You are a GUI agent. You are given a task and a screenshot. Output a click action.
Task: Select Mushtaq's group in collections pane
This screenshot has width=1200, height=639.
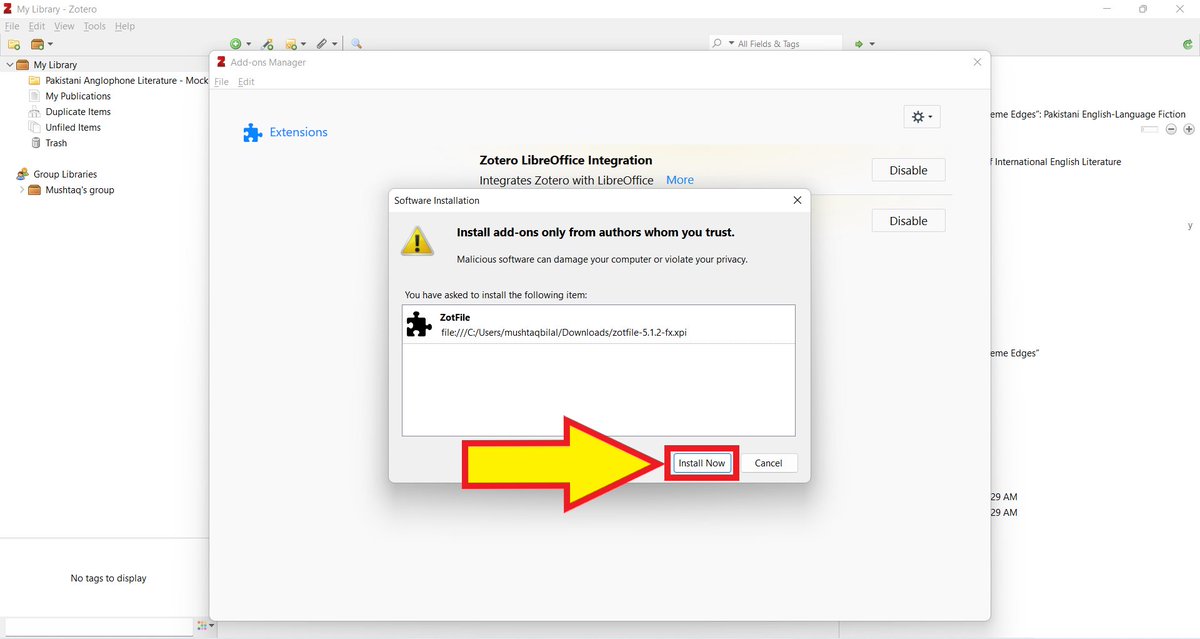[79, 190]
